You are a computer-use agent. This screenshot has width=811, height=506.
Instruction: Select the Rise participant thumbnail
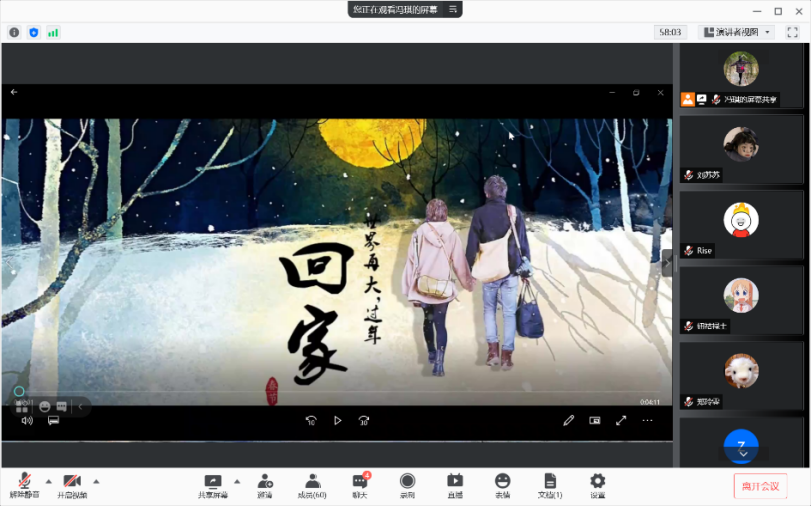coord(741,225)
